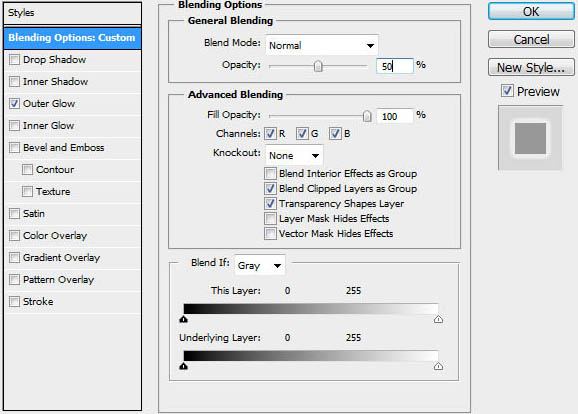This screenshot has height=414, width=578.
Task: Click This Layer white slider triangle
Action: pyautogui.click(x=438, y=319)
